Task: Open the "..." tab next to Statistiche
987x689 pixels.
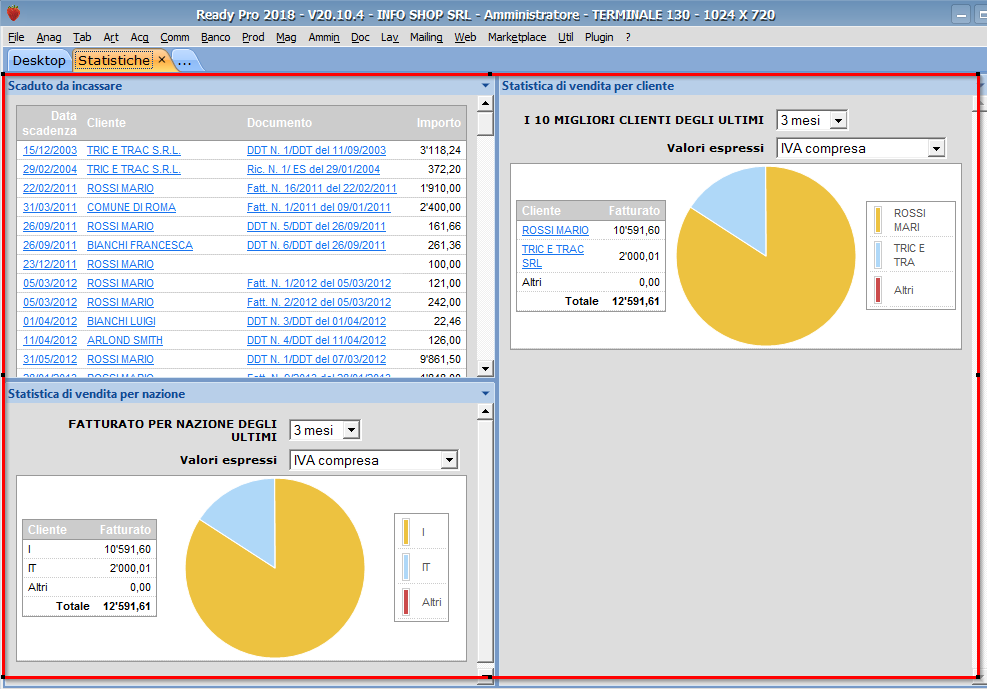Action: click(x=185, y=61)
